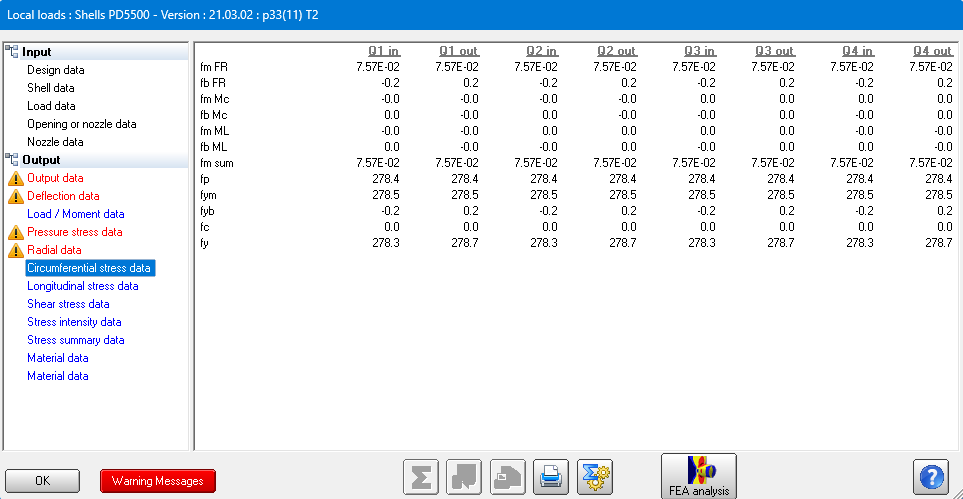Open Deflection data output
Image resolution: width=963 pixels, height=499 pixels.
(x=63, y=196)
